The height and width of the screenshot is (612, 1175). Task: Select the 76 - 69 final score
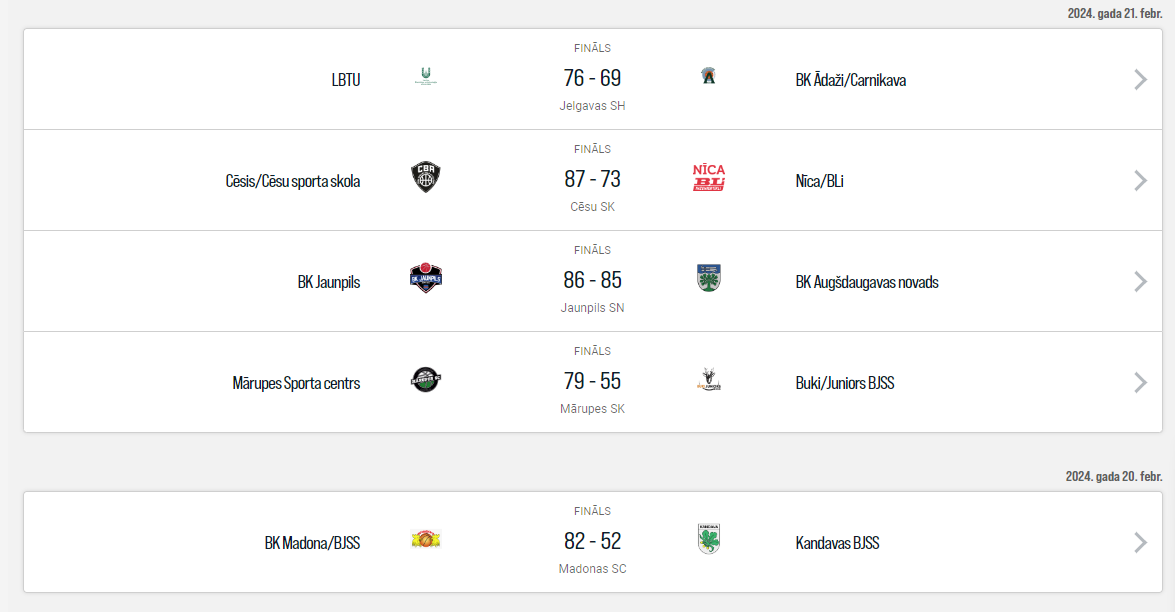pyautogui.click(x=592, y=78)
